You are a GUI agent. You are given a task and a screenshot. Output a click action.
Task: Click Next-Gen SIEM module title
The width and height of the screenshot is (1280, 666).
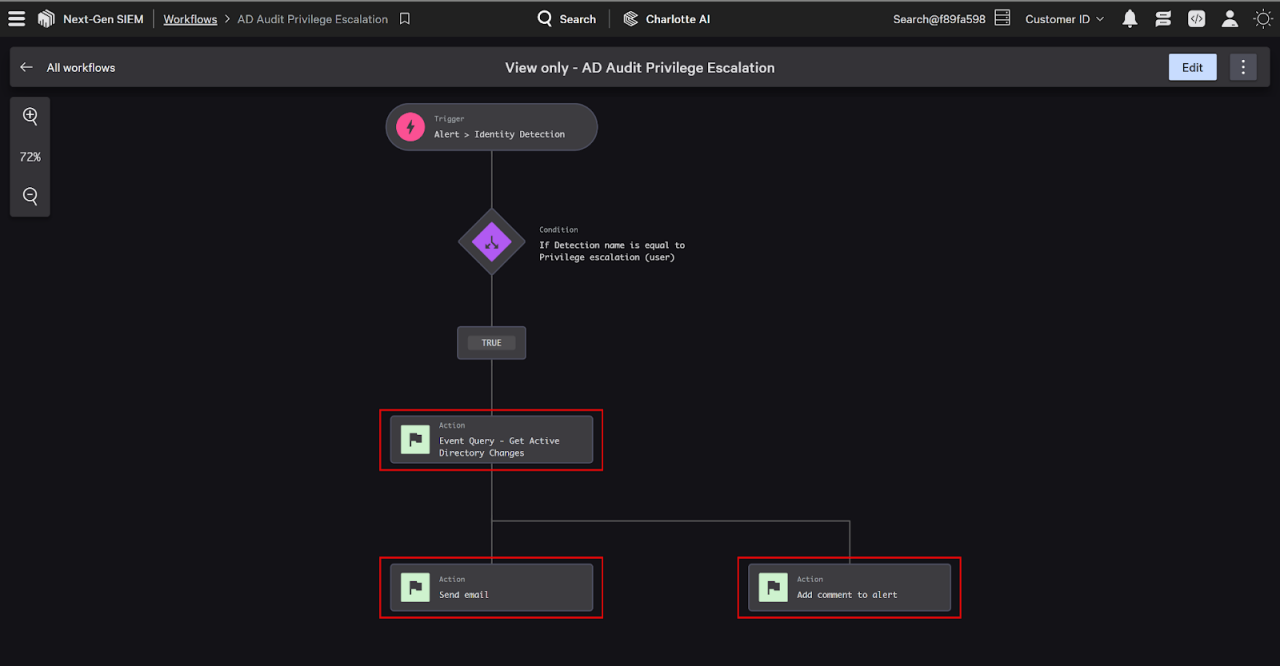[x=103, y=19]
